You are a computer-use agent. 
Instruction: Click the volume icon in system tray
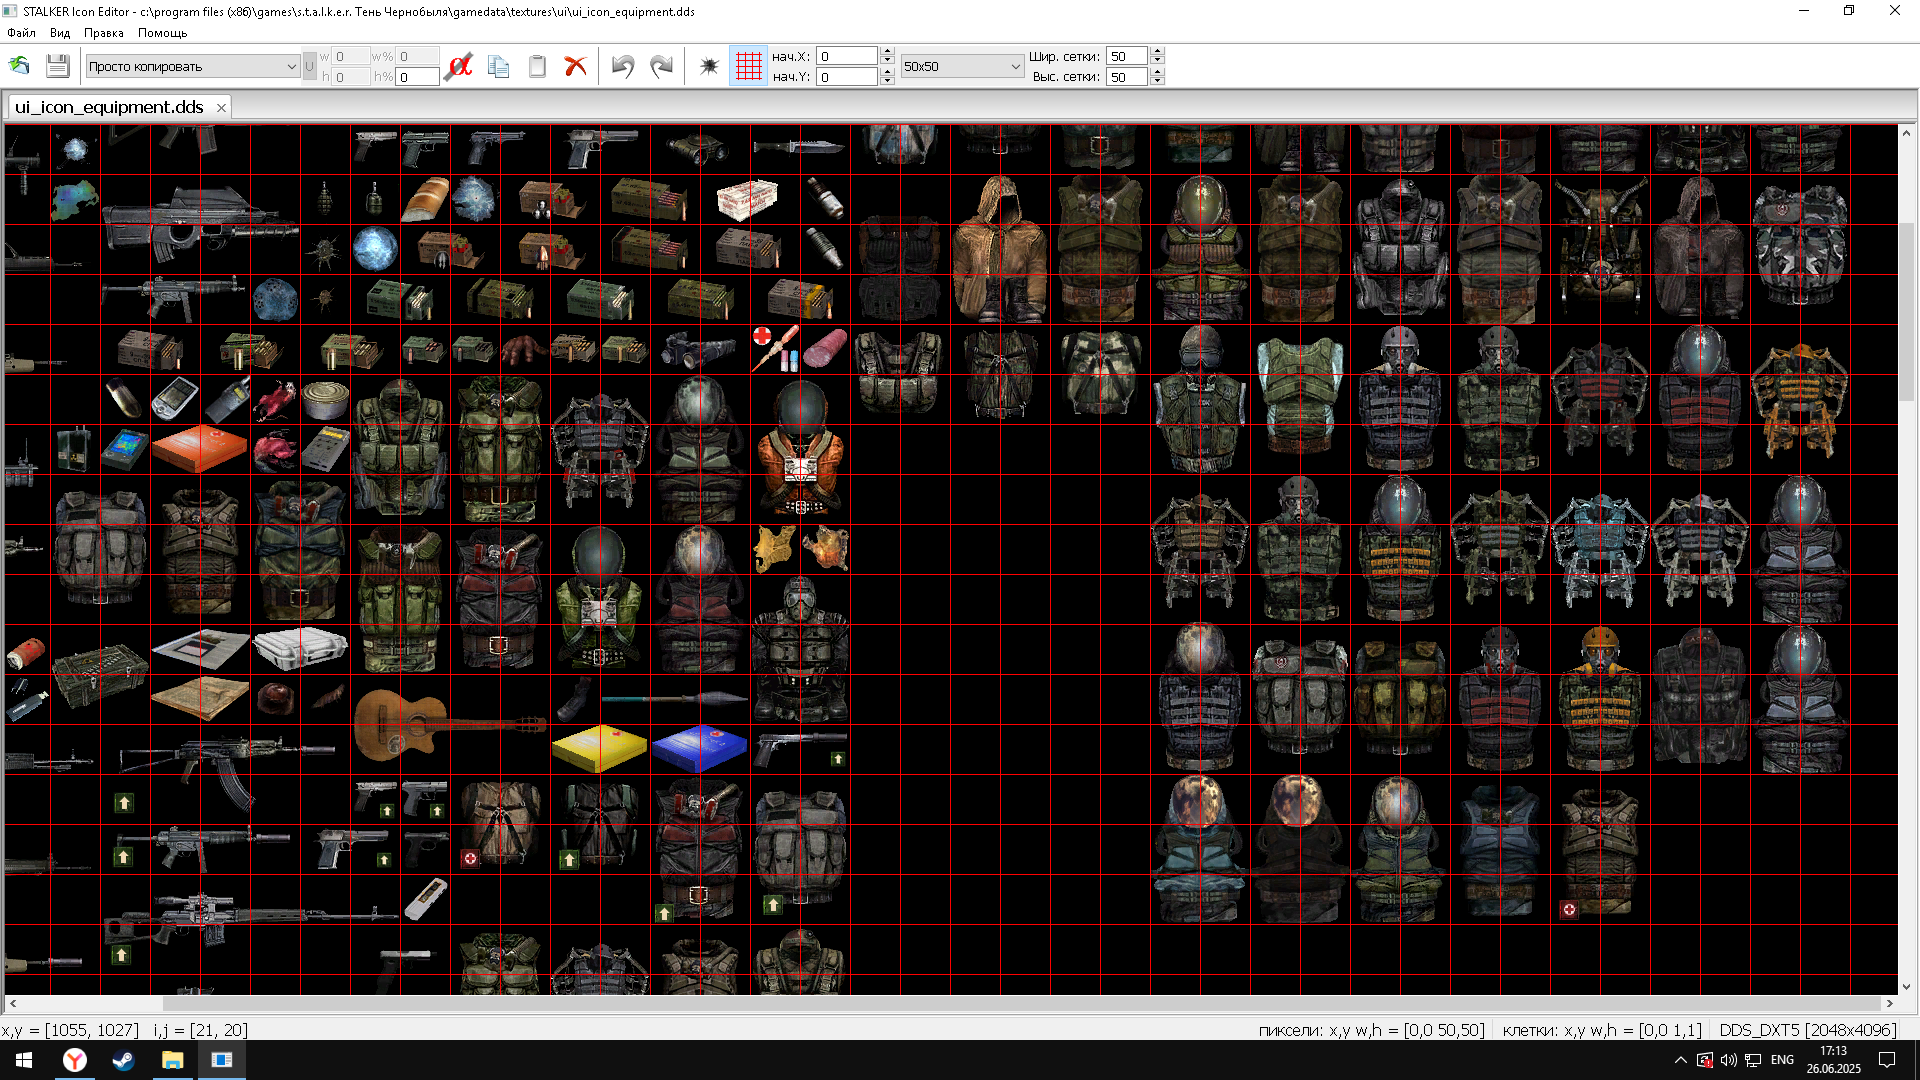coord(1728,1060)
